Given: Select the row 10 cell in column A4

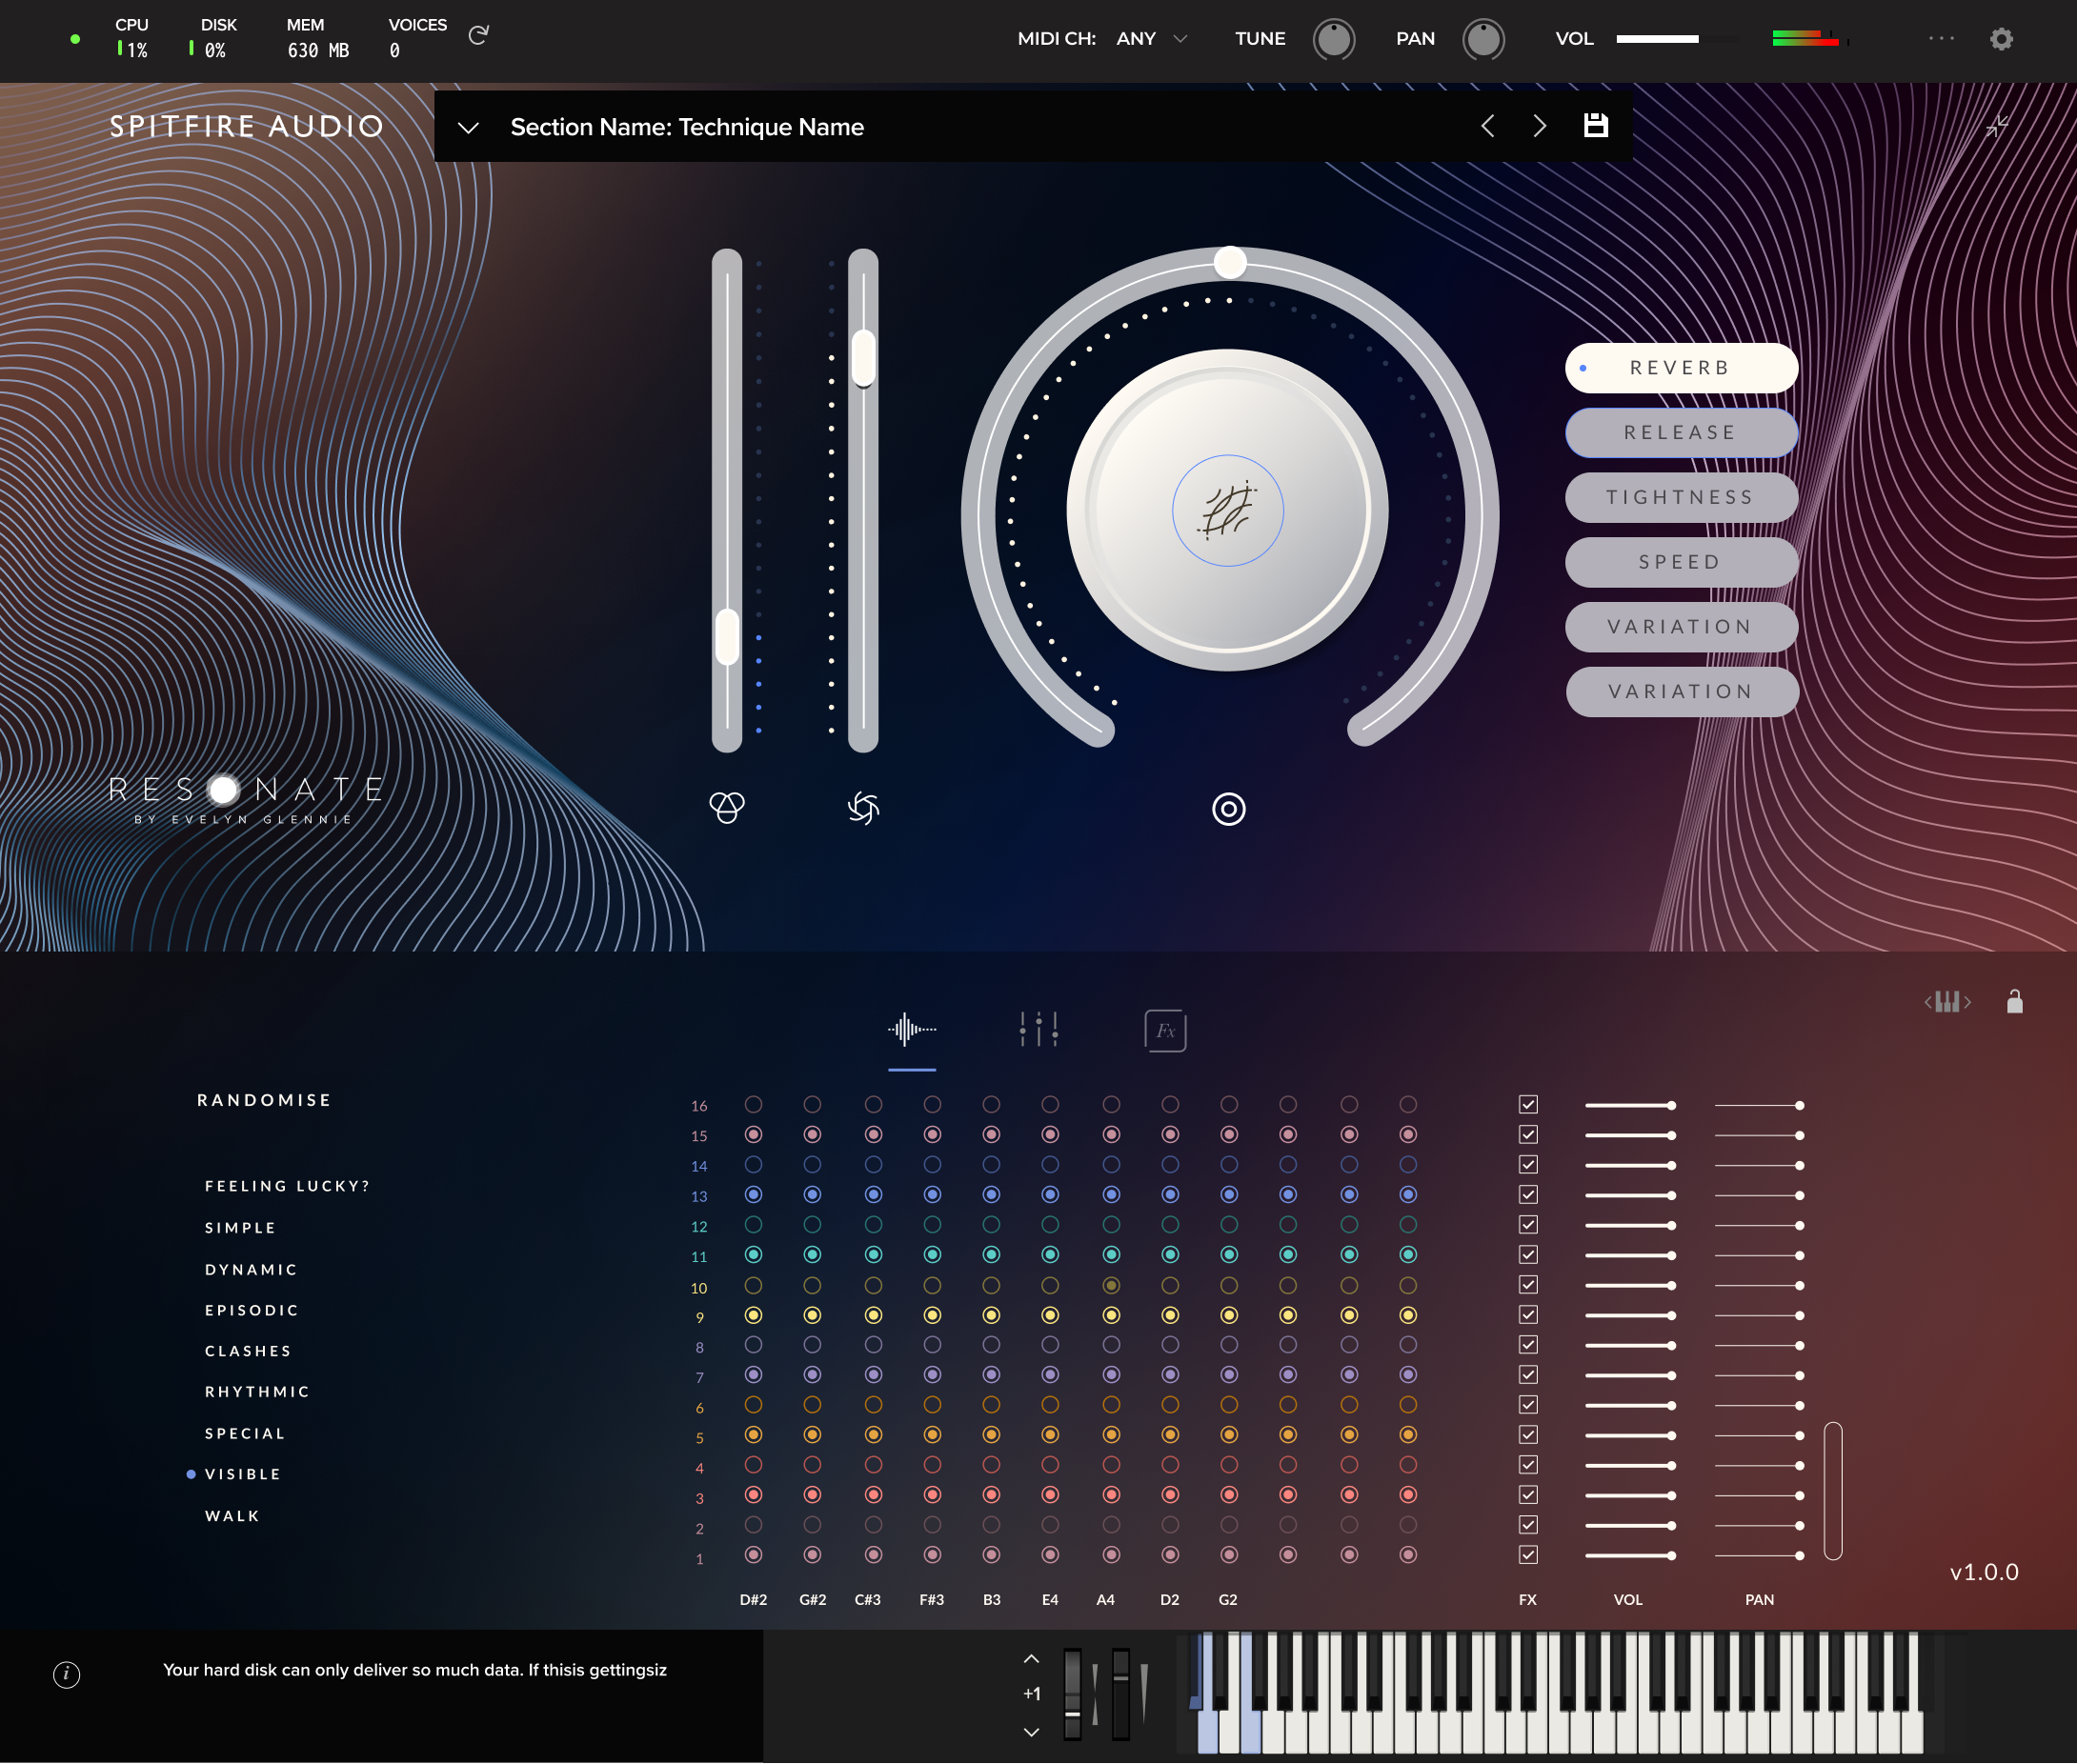Looking at the screenshot, I should tap(1111, 1285).
